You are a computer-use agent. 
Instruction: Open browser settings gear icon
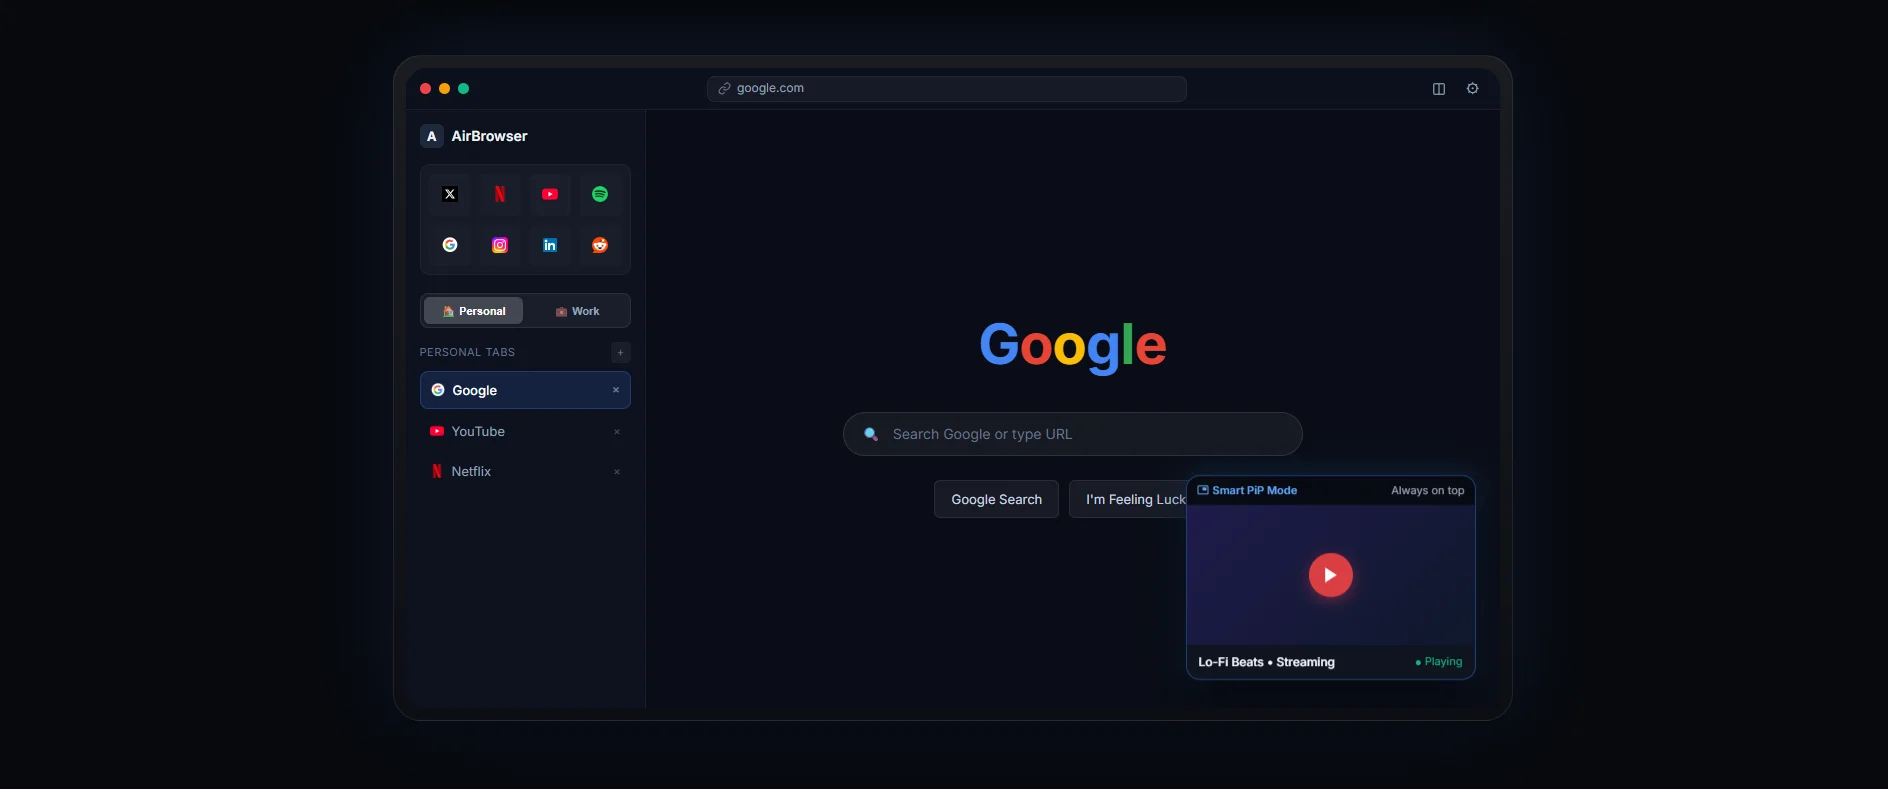[x=1473, y=89]
